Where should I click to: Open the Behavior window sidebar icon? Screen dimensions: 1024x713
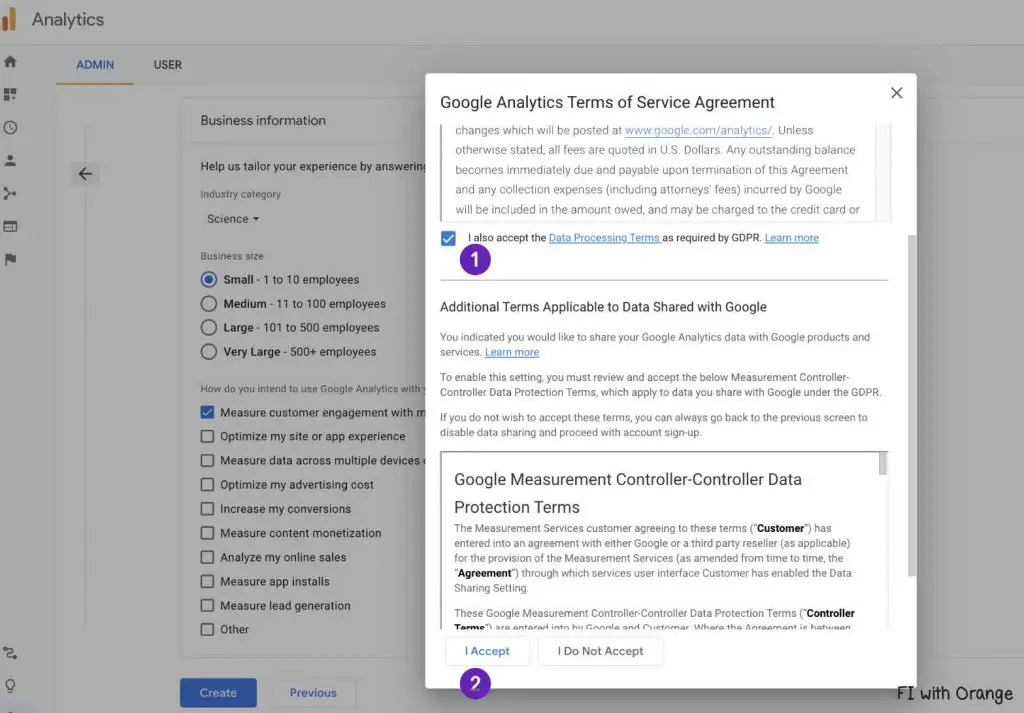pos(10,227)
